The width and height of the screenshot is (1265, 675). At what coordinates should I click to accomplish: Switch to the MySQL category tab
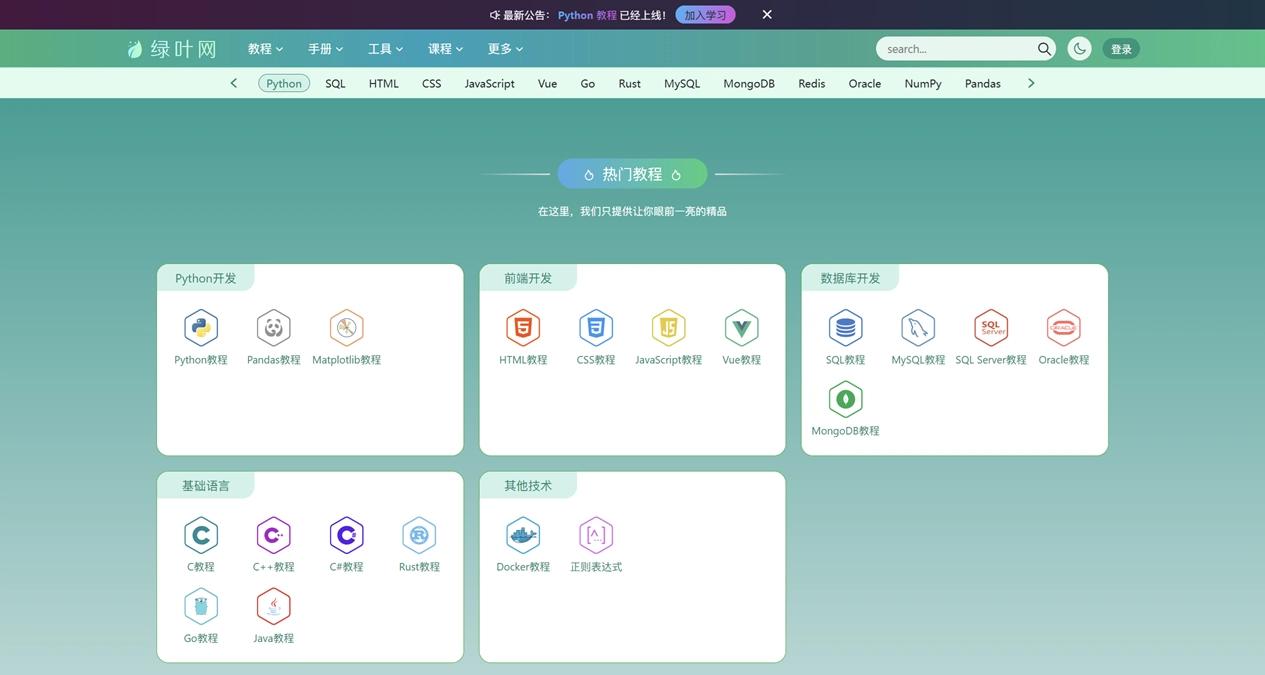pos(681,83)
